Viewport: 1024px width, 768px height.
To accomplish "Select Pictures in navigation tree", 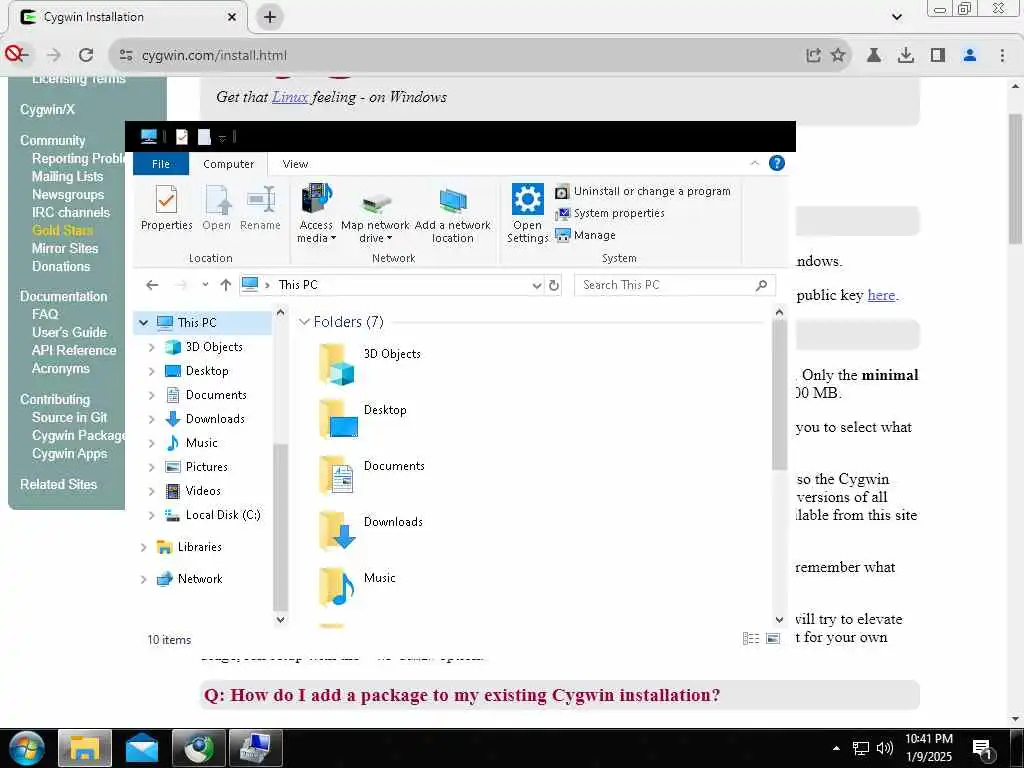I will coord(196,467).
